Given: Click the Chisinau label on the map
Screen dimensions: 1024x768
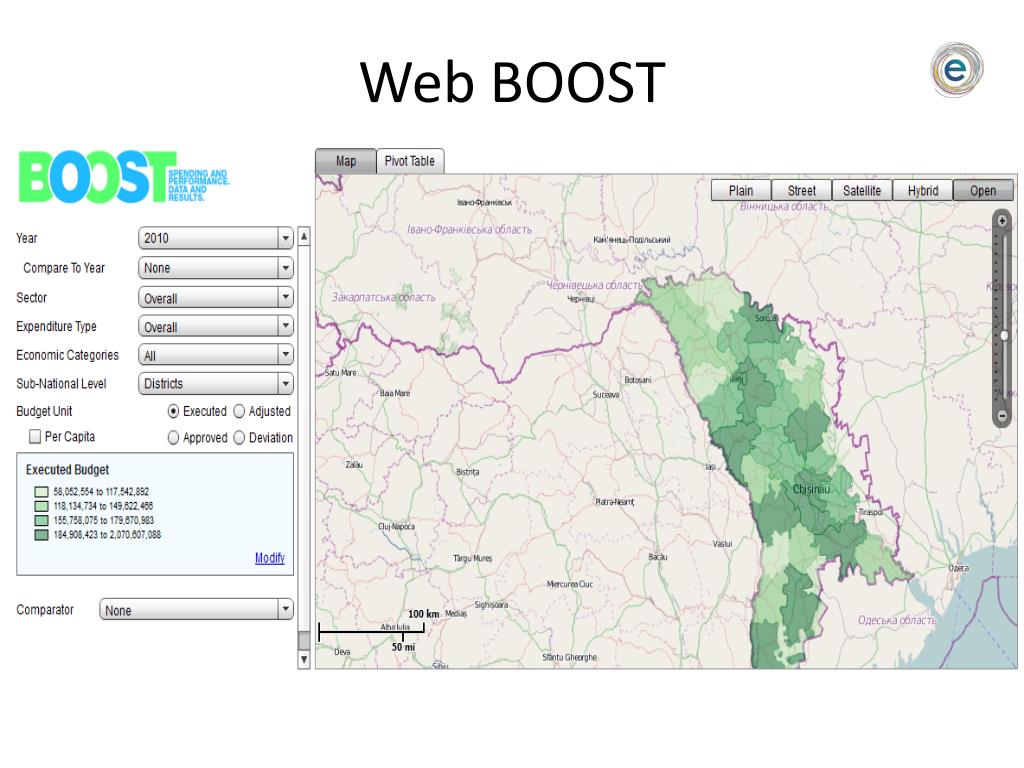Looking at the screenshot, I should pyautogui.click(x=811, y=489).
